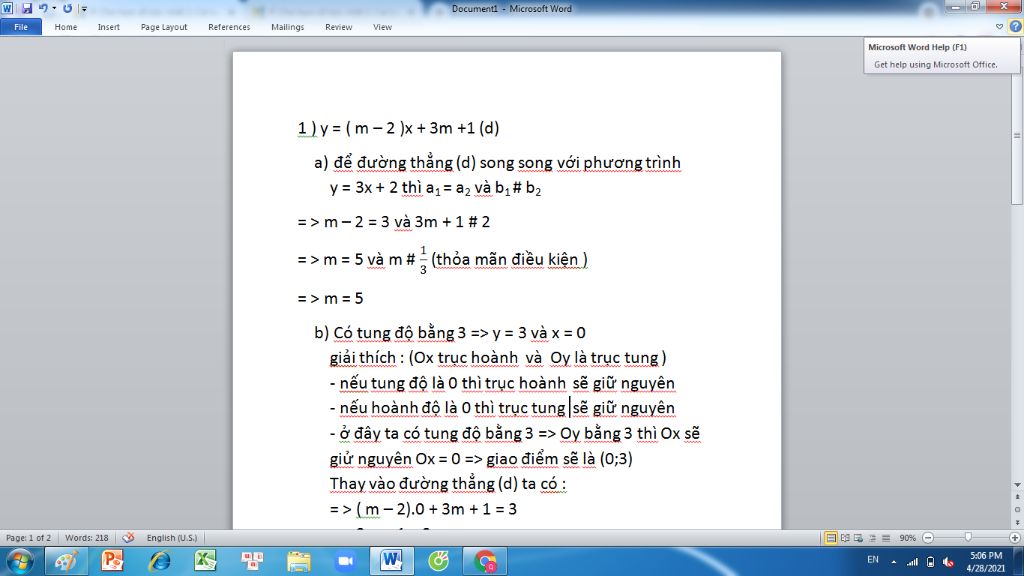Click the Undo arrow icon
The height and width of the screenshot is (576, 1024).
pos(43,8)
